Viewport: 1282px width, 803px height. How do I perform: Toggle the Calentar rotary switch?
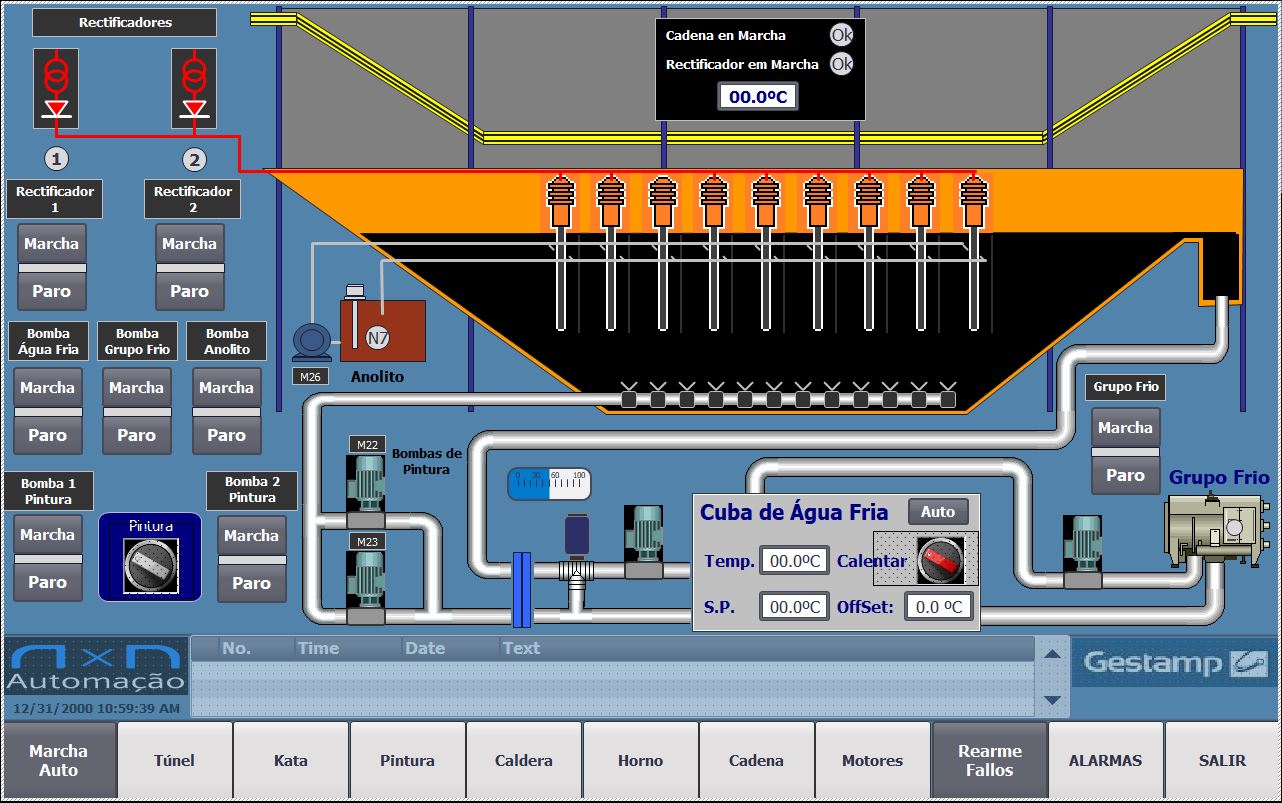pos(940,560)
